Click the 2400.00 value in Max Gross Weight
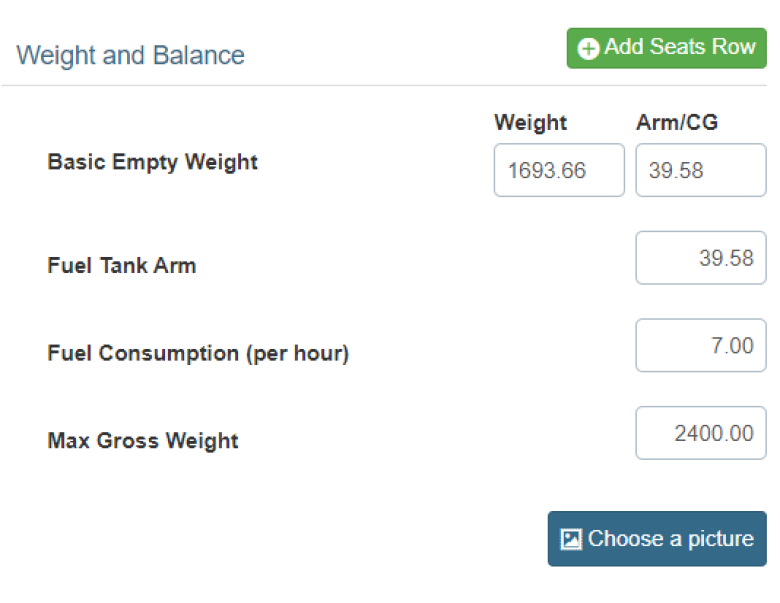Viewport: 780px width, 603px height. point(714,433)
